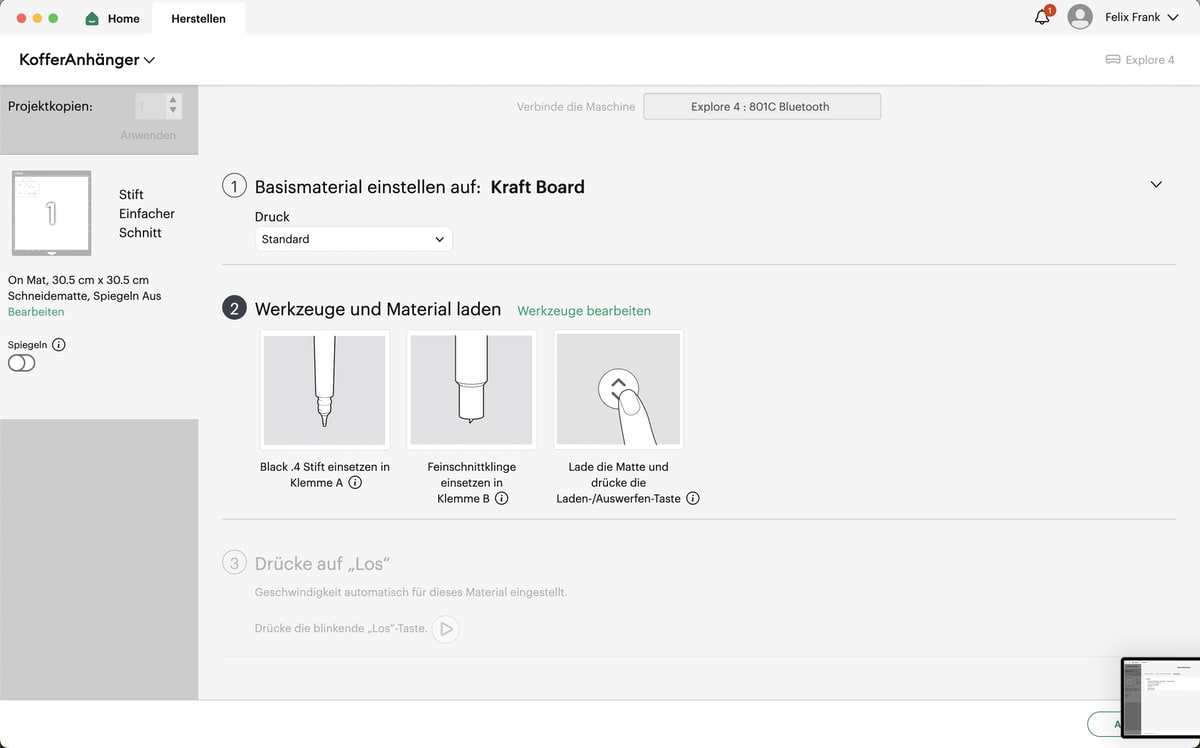Decrease Projektkopien with down arrow

pyautogui.click(x=174, y=111)
